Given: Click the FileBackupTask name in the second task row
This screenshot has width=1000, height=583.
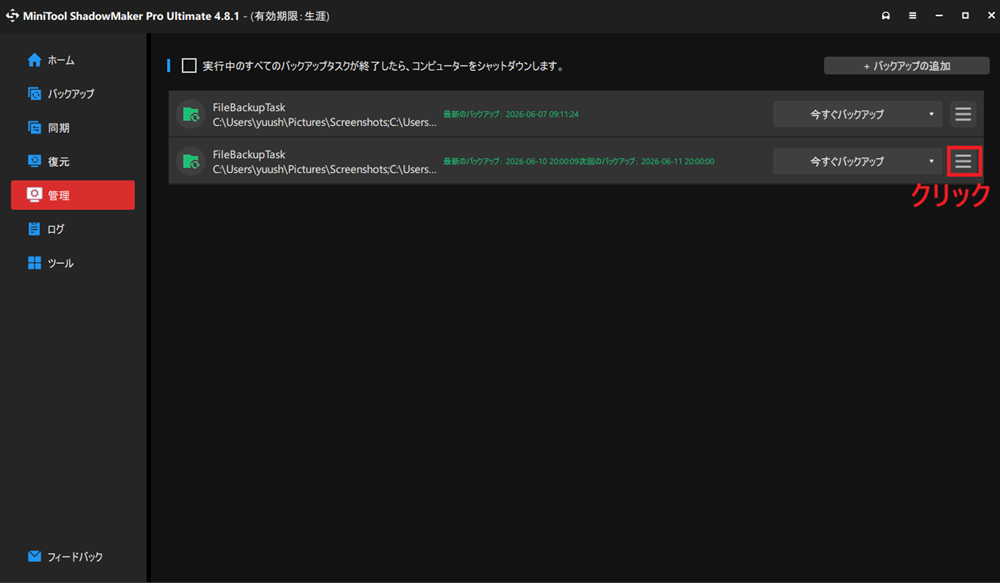Looking at the screenshot, I should (249, 154).
